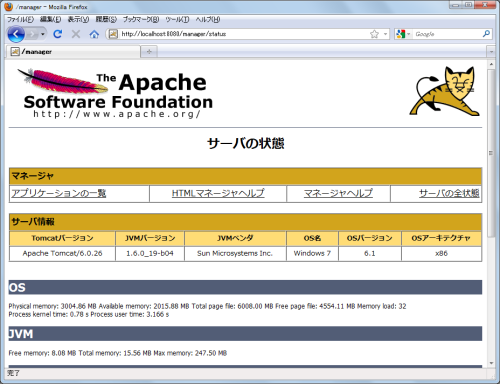Click the JVMバージョン column header
Viewport: 500px width, 384px height.
click(150, 238)
